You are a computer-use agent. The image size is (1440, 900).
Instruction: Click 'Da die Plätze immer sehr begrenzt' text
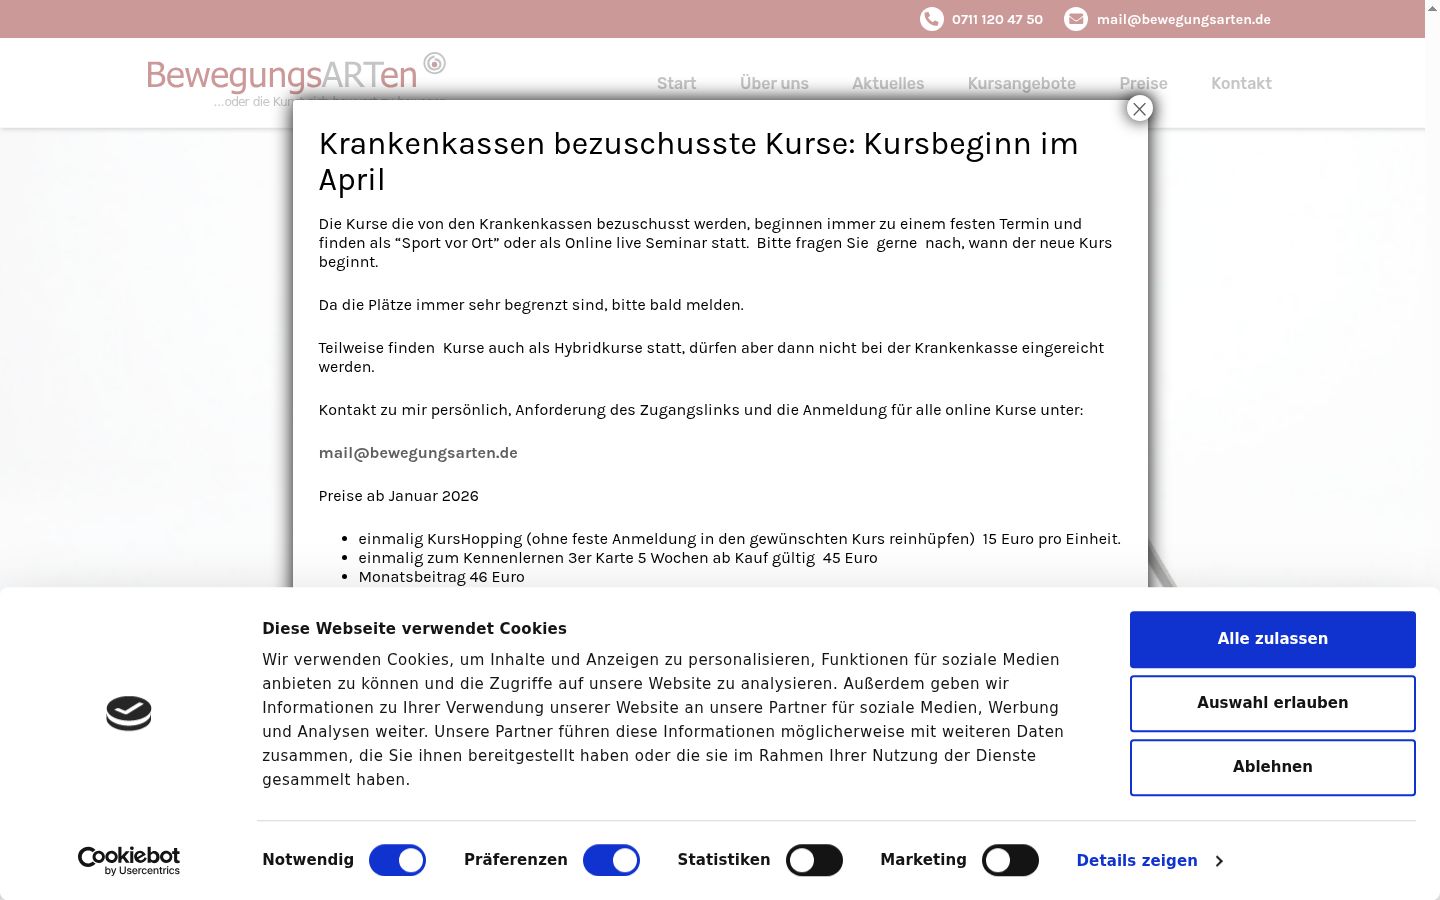tap(531, 304)
